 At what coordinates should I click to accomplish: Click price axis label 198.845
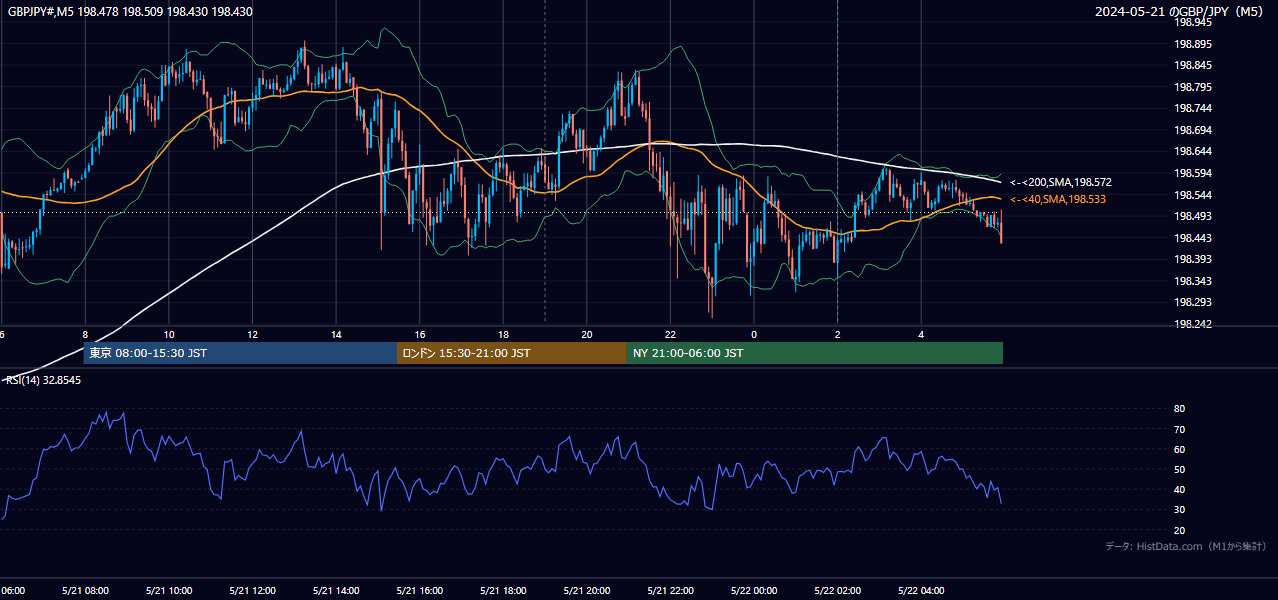1192,66
